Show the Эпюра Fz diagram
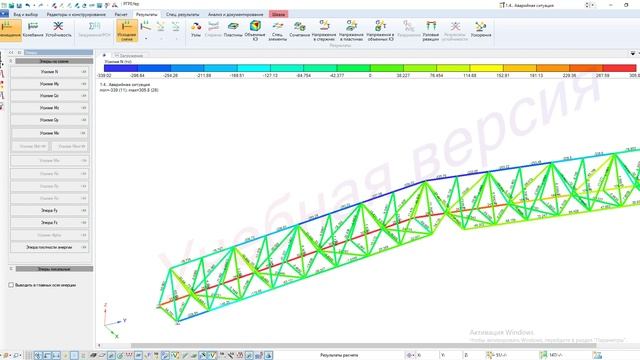The width and height of the screenshot is (640, 360). (x=49, y=222)
